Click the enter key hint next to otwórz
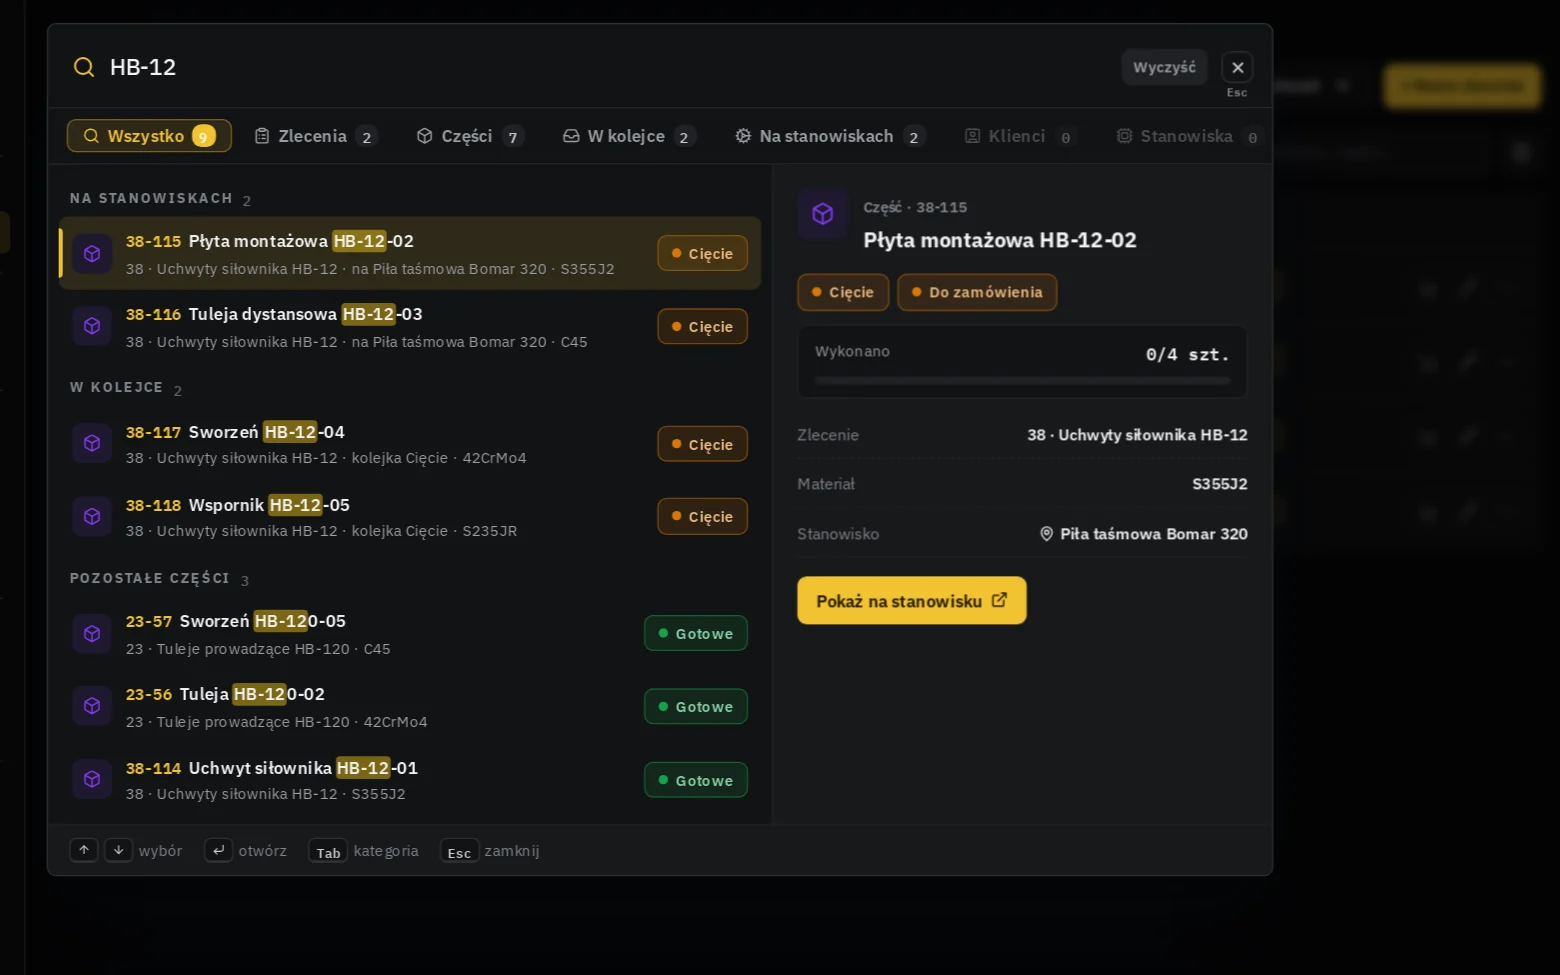Screen dimensions: 1560x975 pyautogui.click(x=218, y=850)
